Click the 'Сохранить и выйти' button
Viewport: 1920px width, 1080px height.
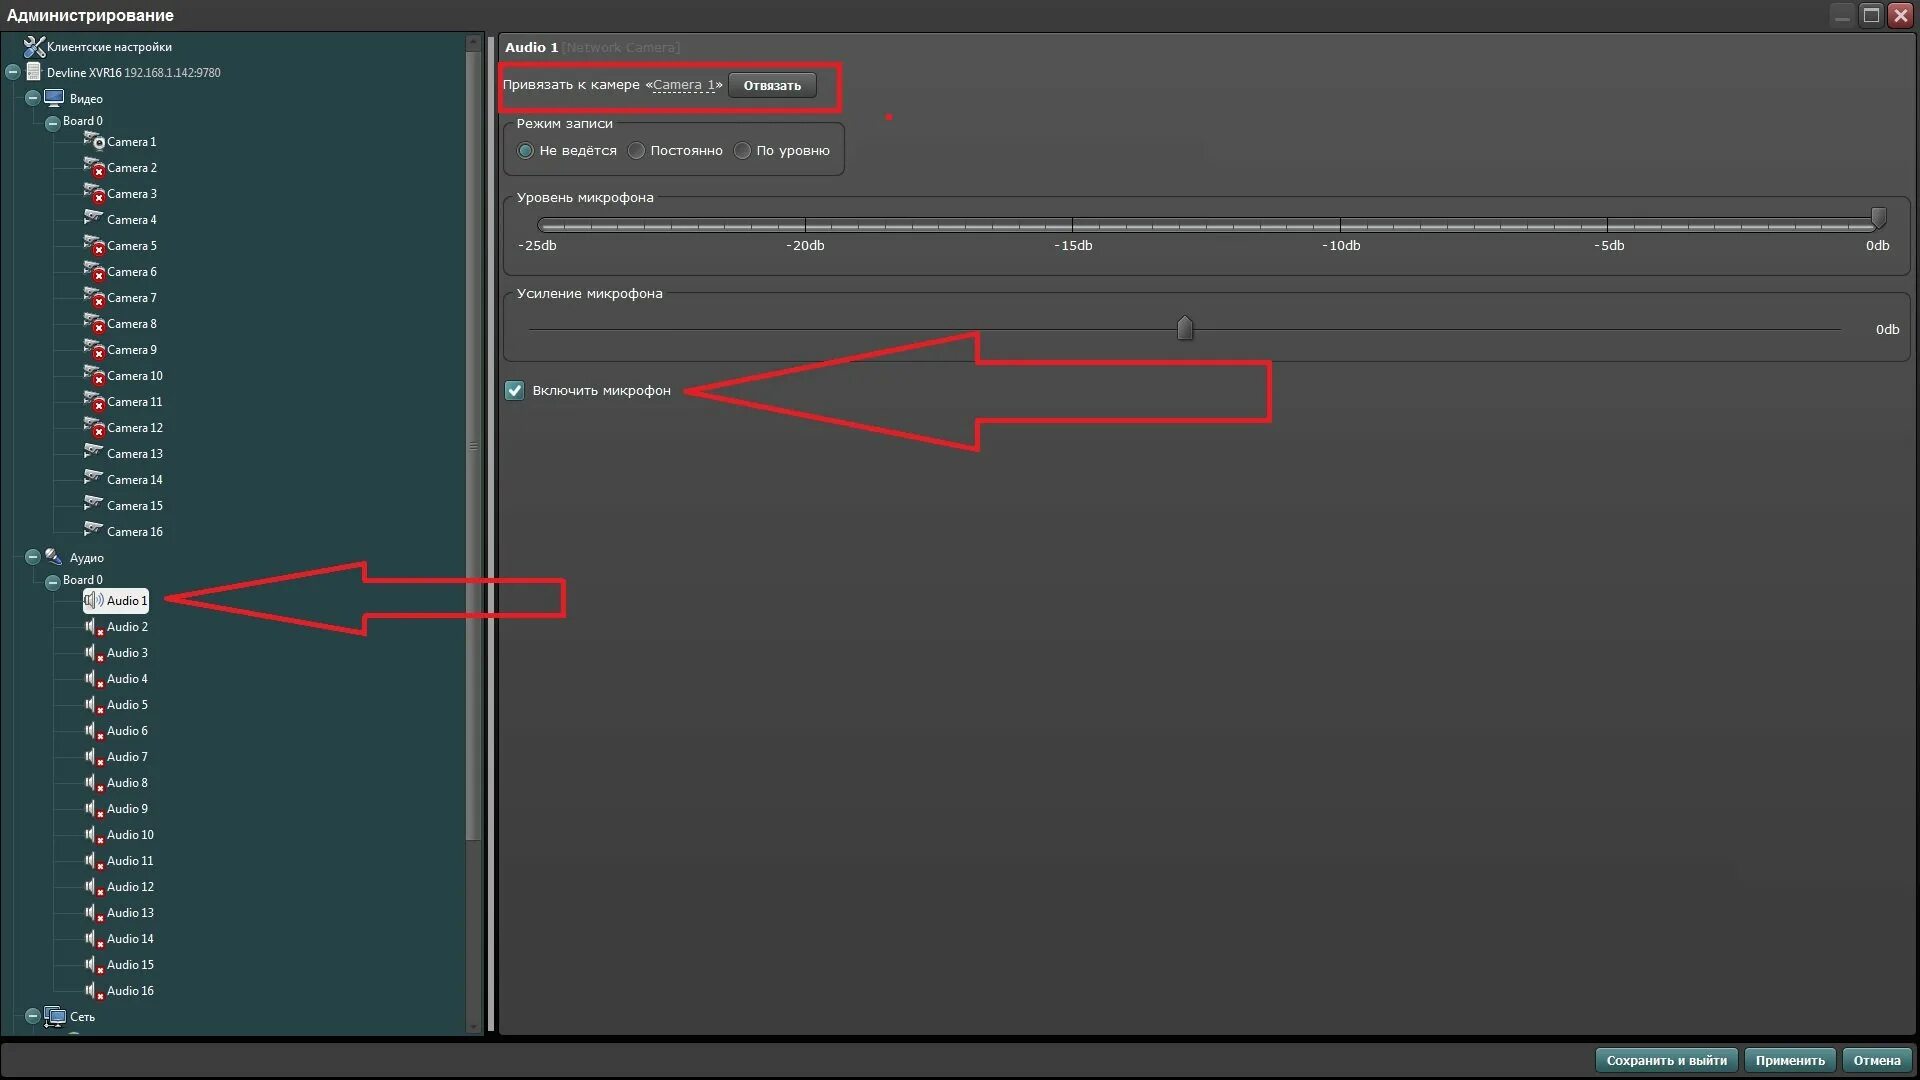(x=1666, y=1060)
